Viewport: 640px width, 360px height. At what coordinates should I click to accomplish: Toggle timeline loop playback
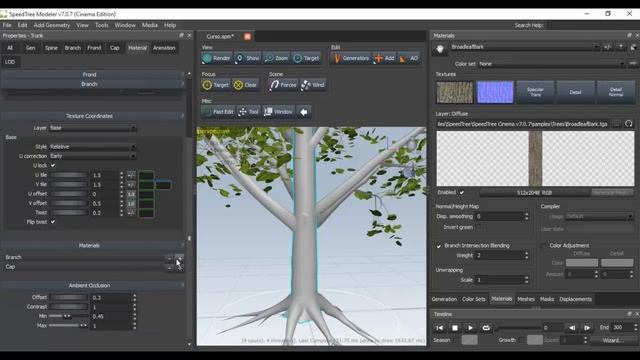pyautogui.click(x=486, y=328)
